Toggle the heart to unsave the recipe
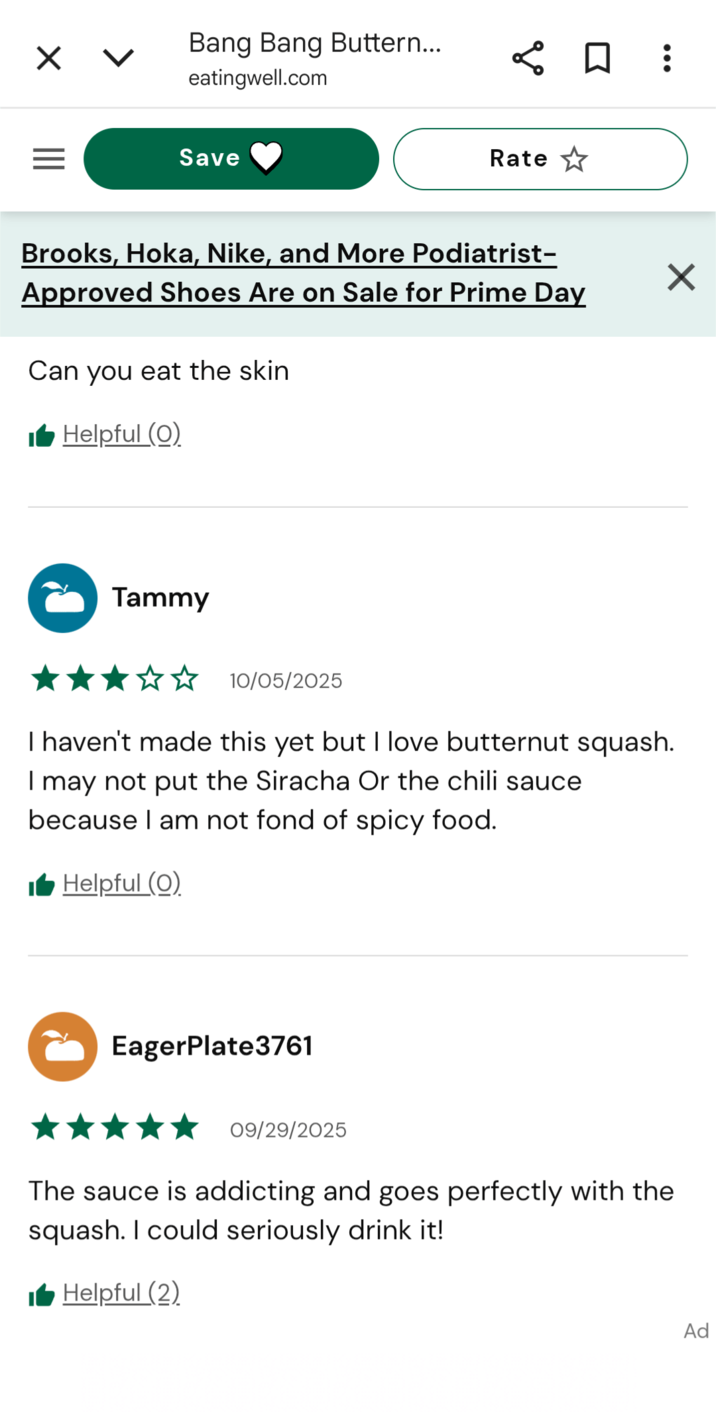The width and height of the screenshot is (716, 1412). 264,158
